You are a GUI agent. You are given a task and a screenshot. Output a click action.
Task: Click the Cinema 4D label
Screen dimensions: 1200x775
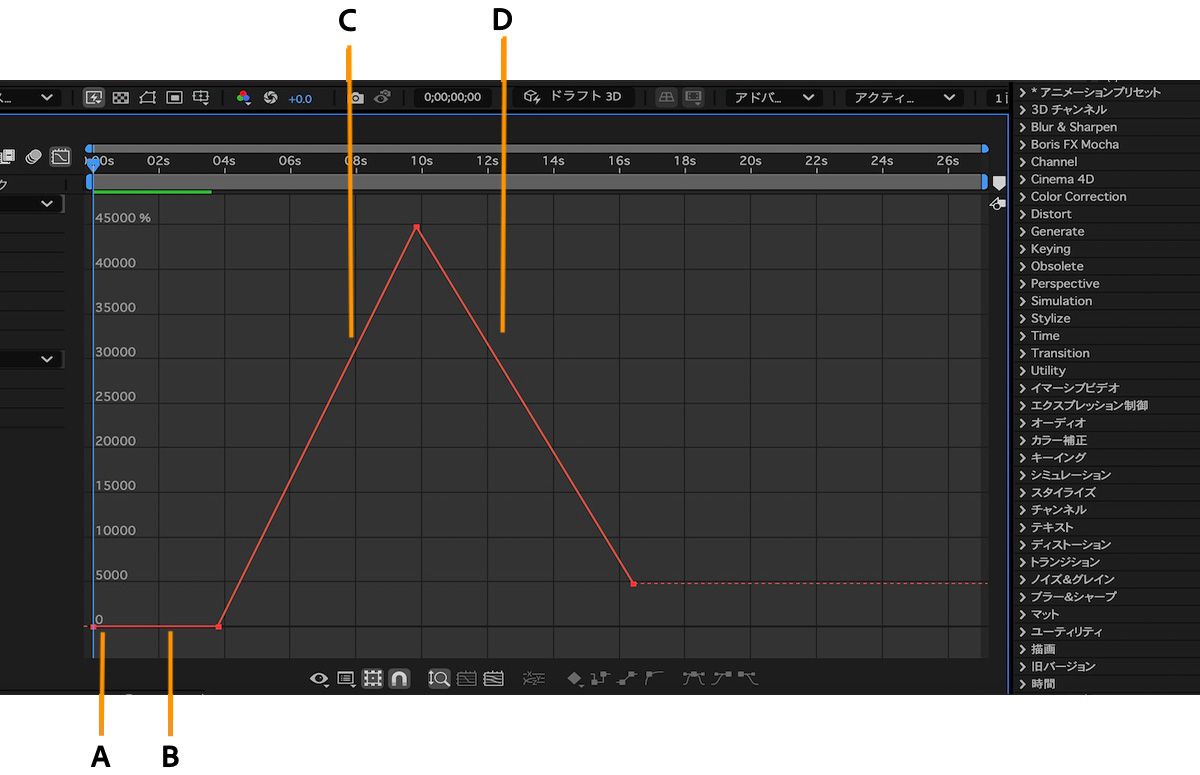click(x=1062, y=179)
